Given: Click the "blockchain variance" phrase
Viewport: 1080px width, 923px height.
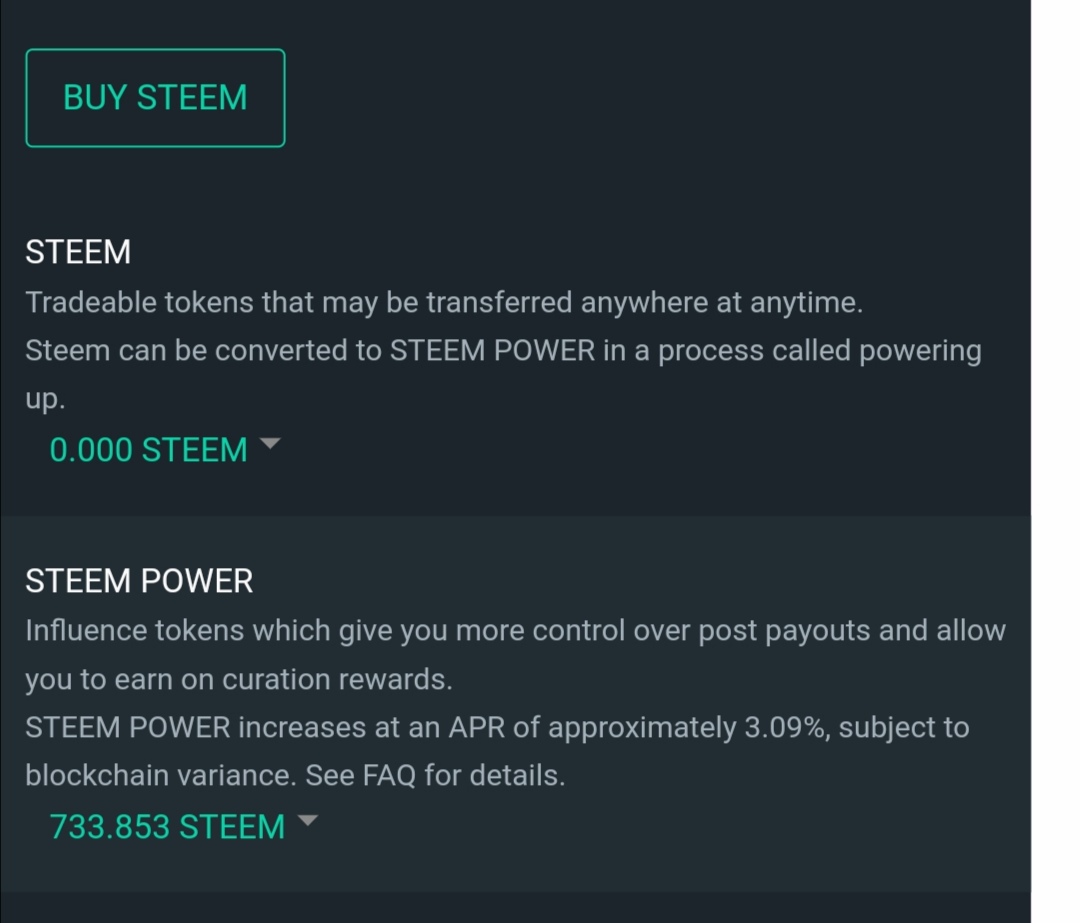Looking at the screenshot, I should (x=160, y=775).
